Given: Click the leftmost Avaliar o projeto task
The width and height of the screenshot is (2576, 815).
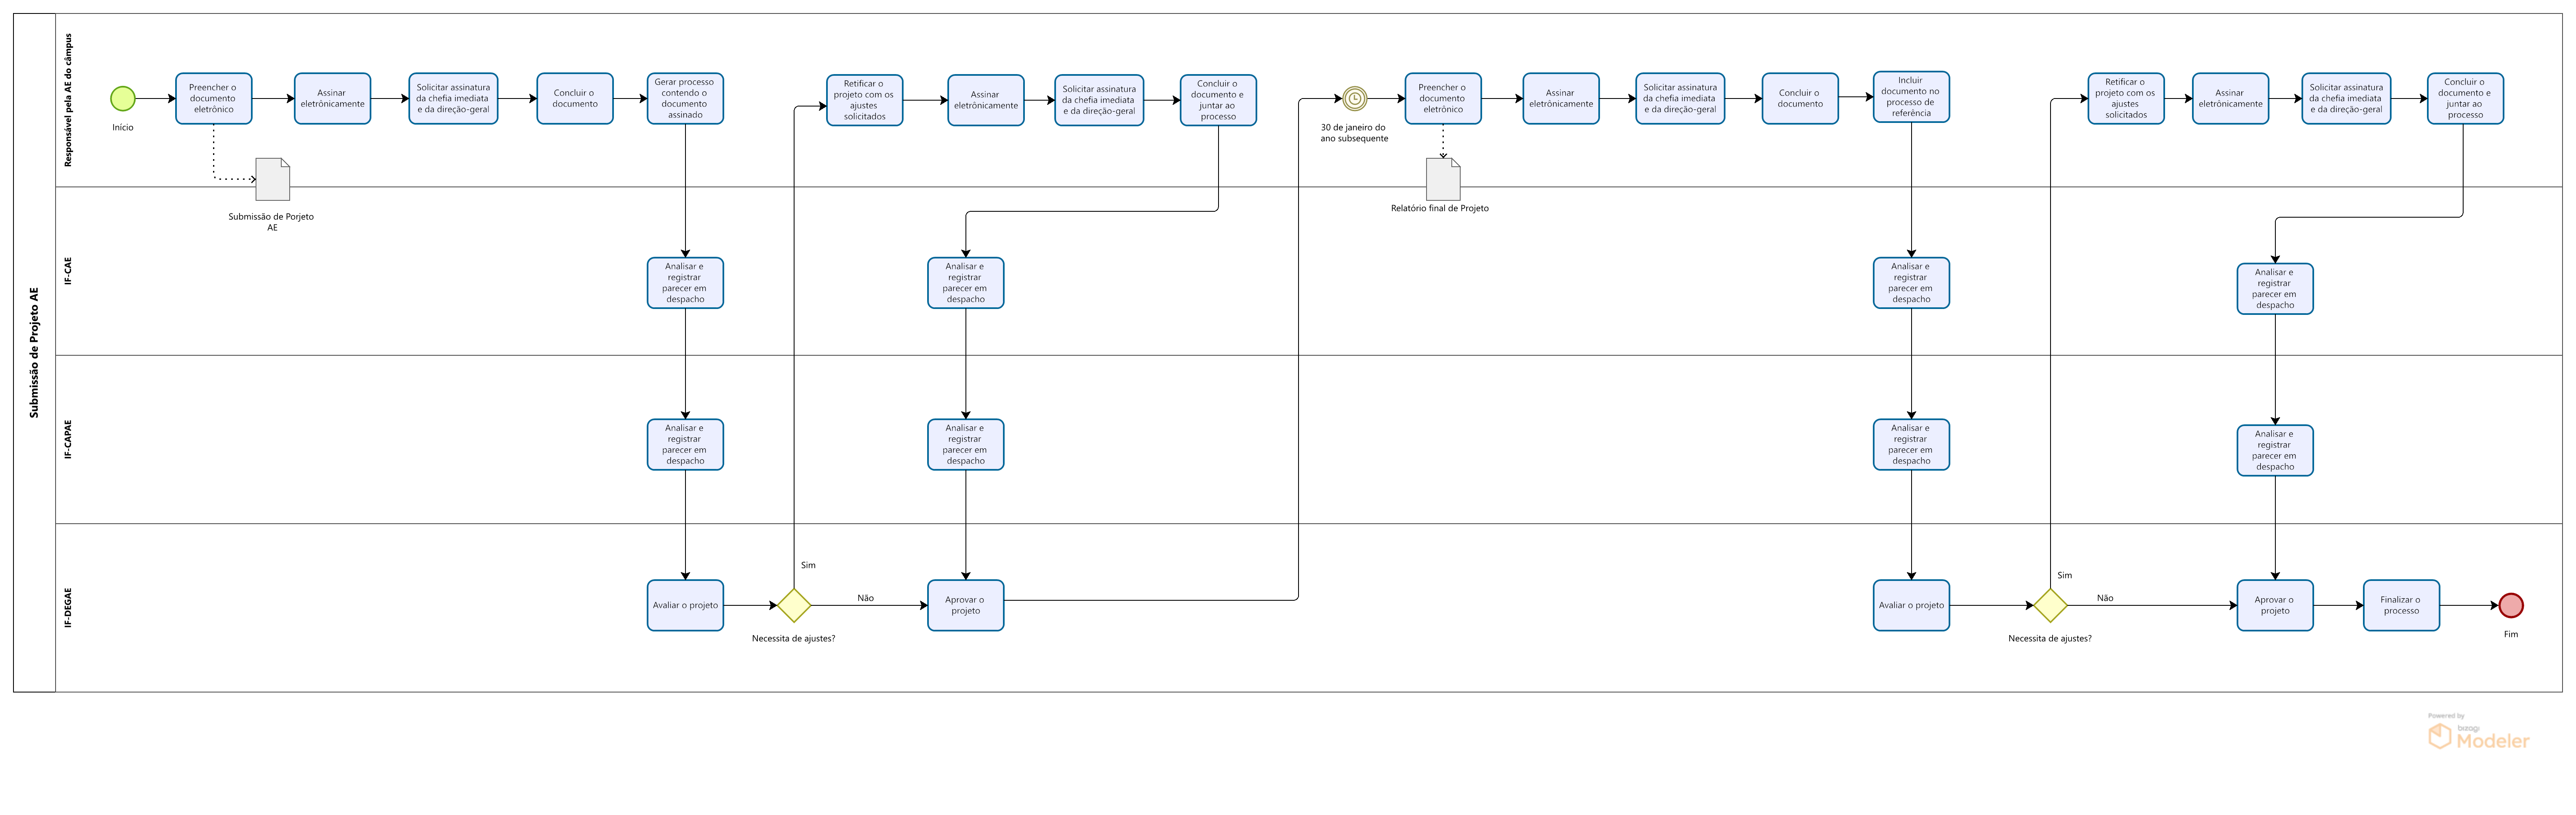Looking at the screenshot, I should point(685,605).
